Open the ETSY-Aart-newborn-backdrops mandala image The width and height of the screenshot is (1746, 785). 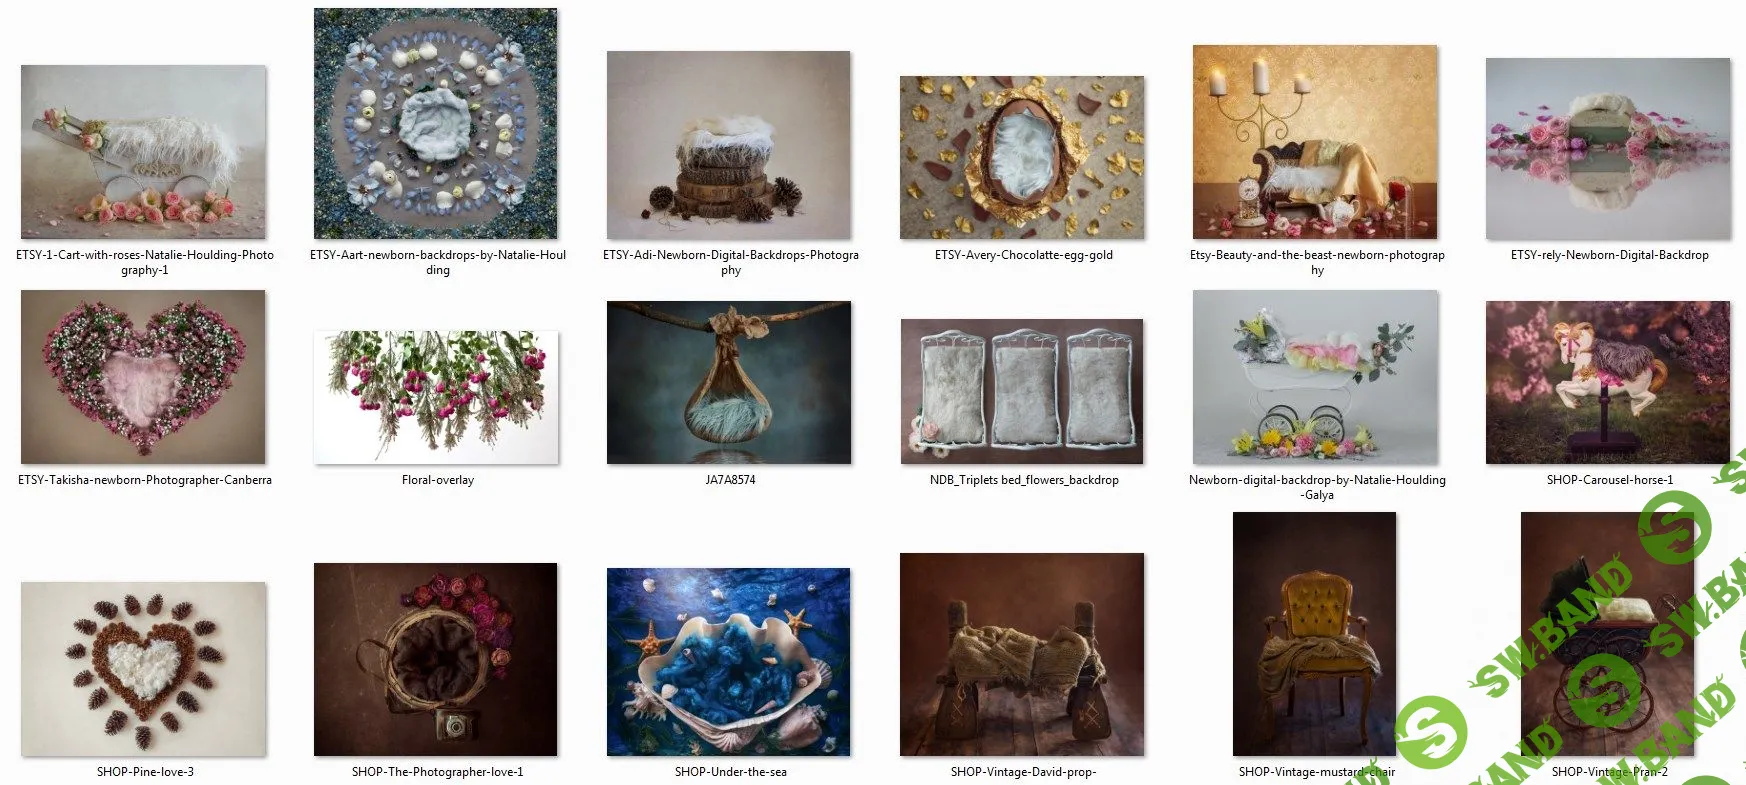click(x=436, y=124)
